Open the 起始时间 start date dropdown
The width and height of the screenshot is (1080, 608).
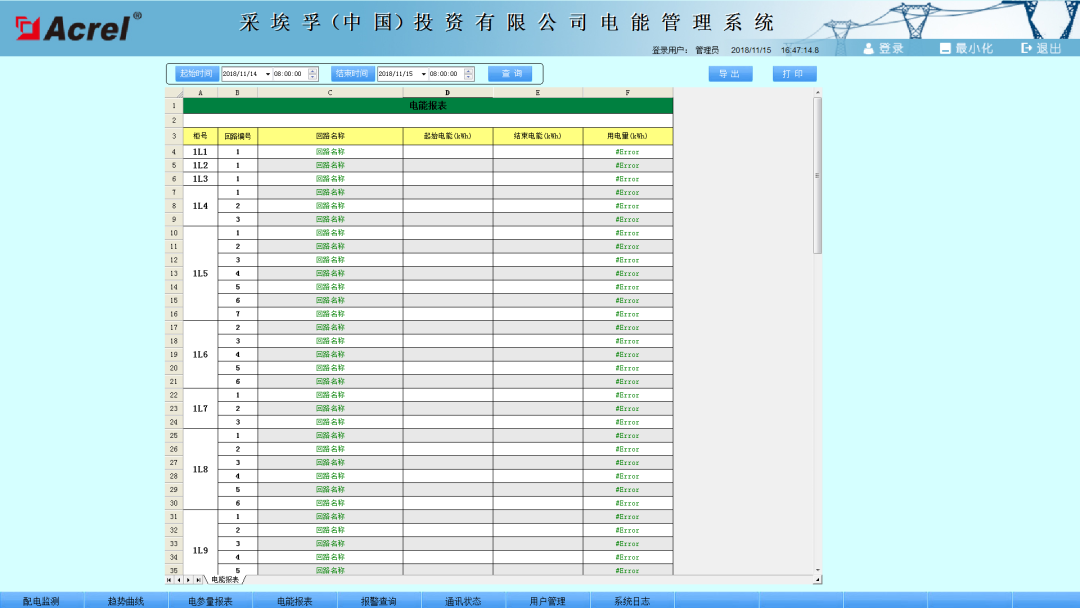point(268,73)
